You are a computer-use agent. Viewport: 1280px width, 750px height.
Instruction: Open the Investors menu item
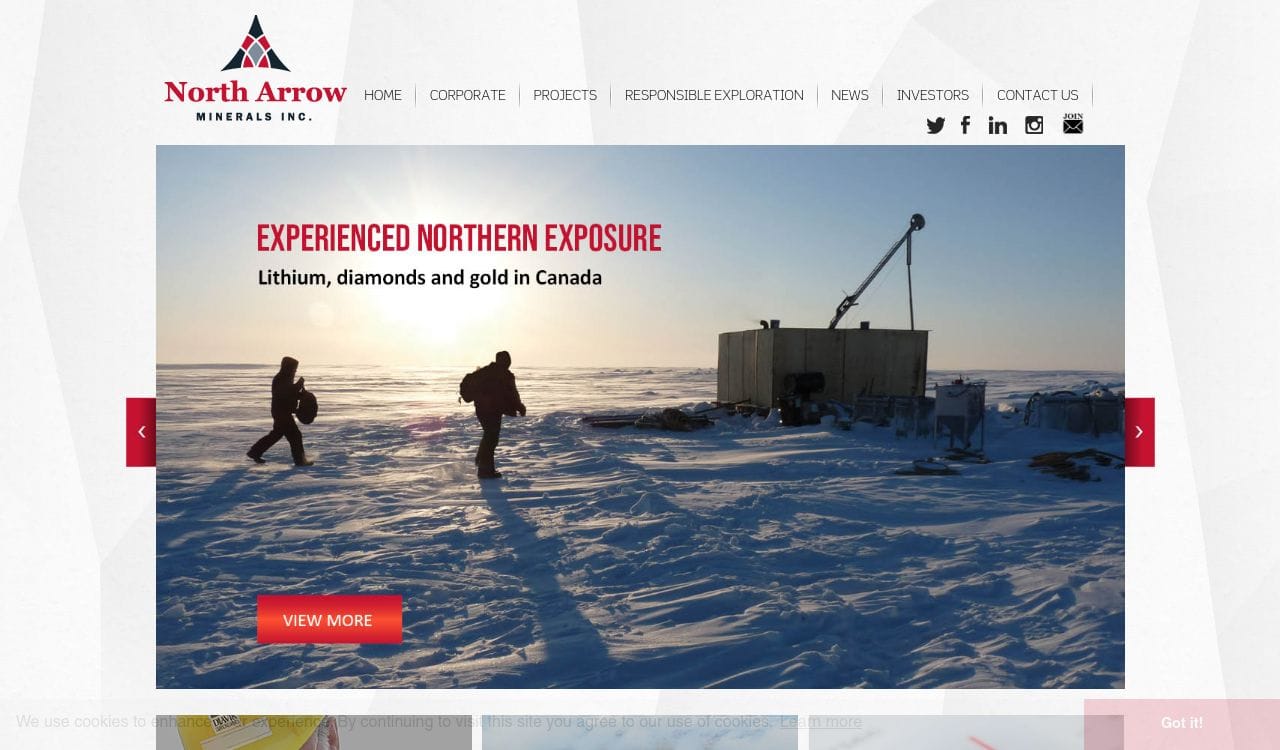(x=933, y=95)
